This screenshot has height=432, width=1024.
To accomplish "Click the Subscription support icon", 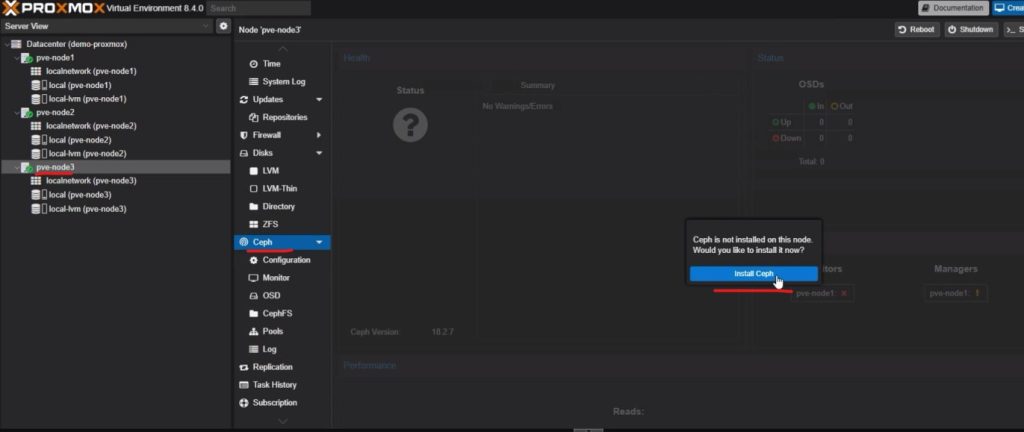I will click(244, 403).
